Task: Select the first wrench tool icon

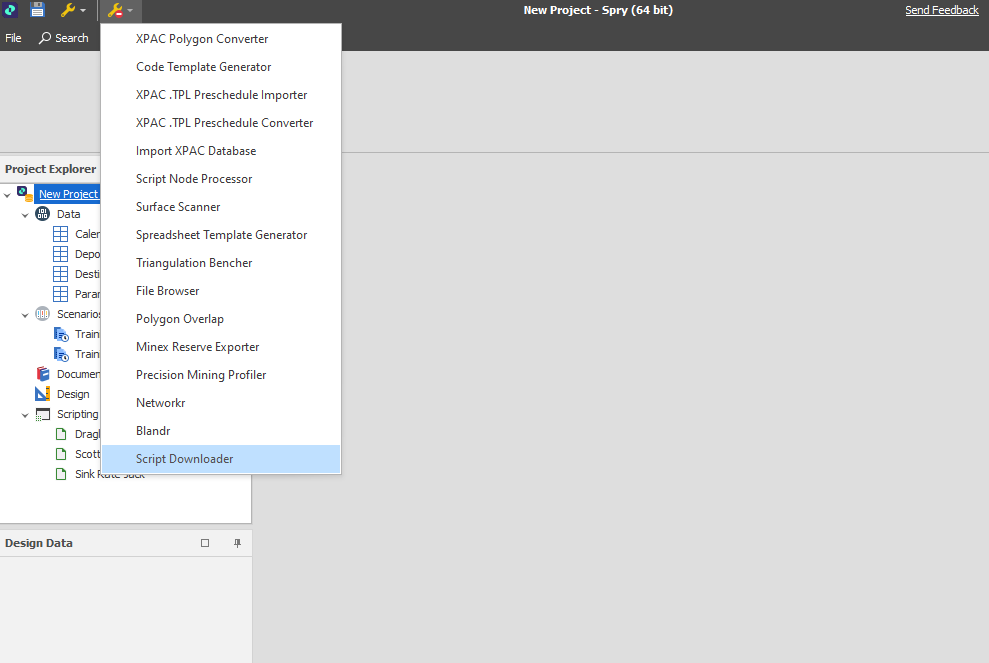Action: pyautogui.click(x=67, y=10)
